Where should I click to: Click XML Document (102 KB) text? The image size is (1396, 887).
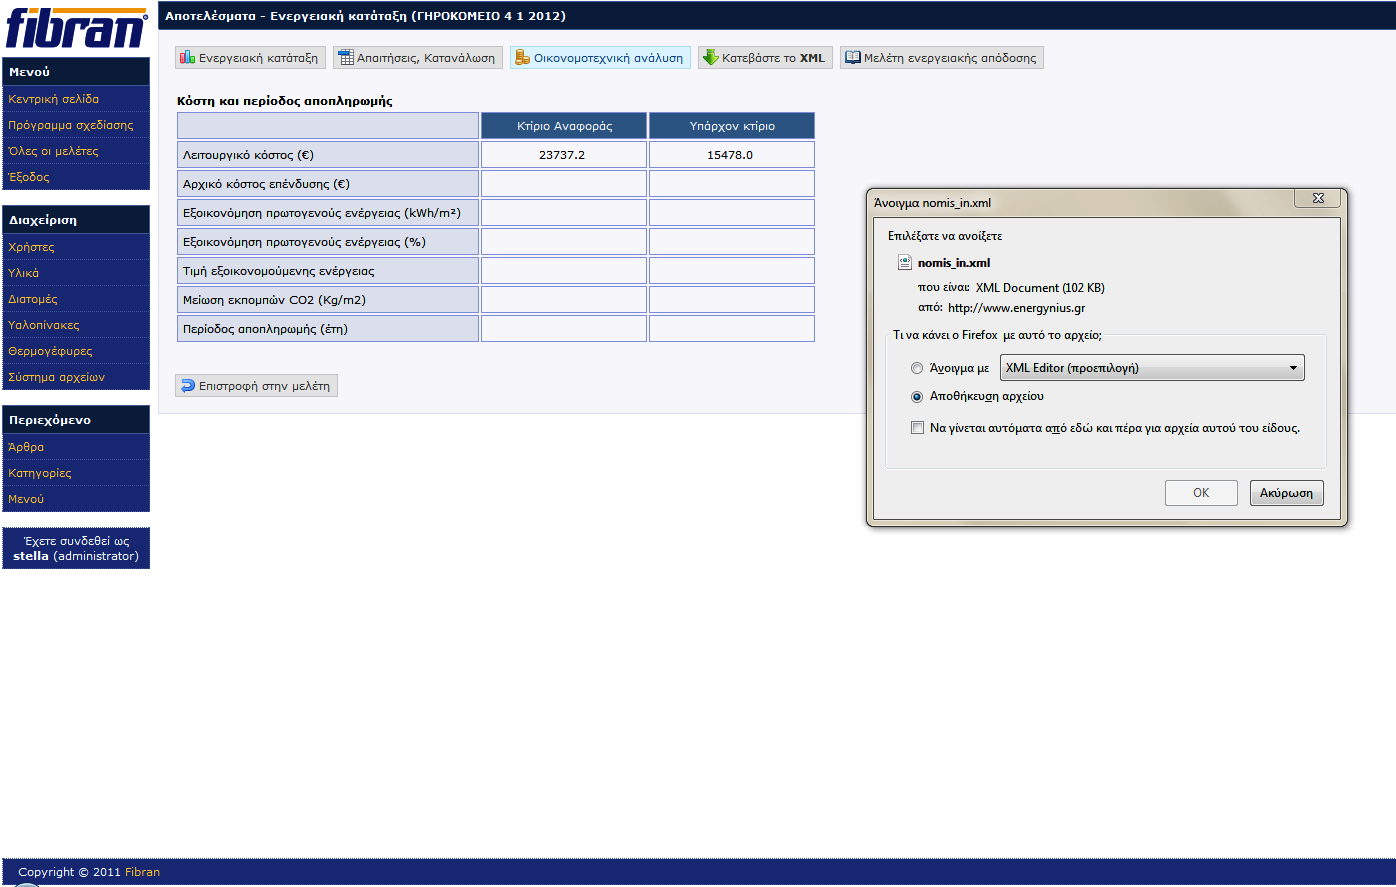pos(1040,288)
